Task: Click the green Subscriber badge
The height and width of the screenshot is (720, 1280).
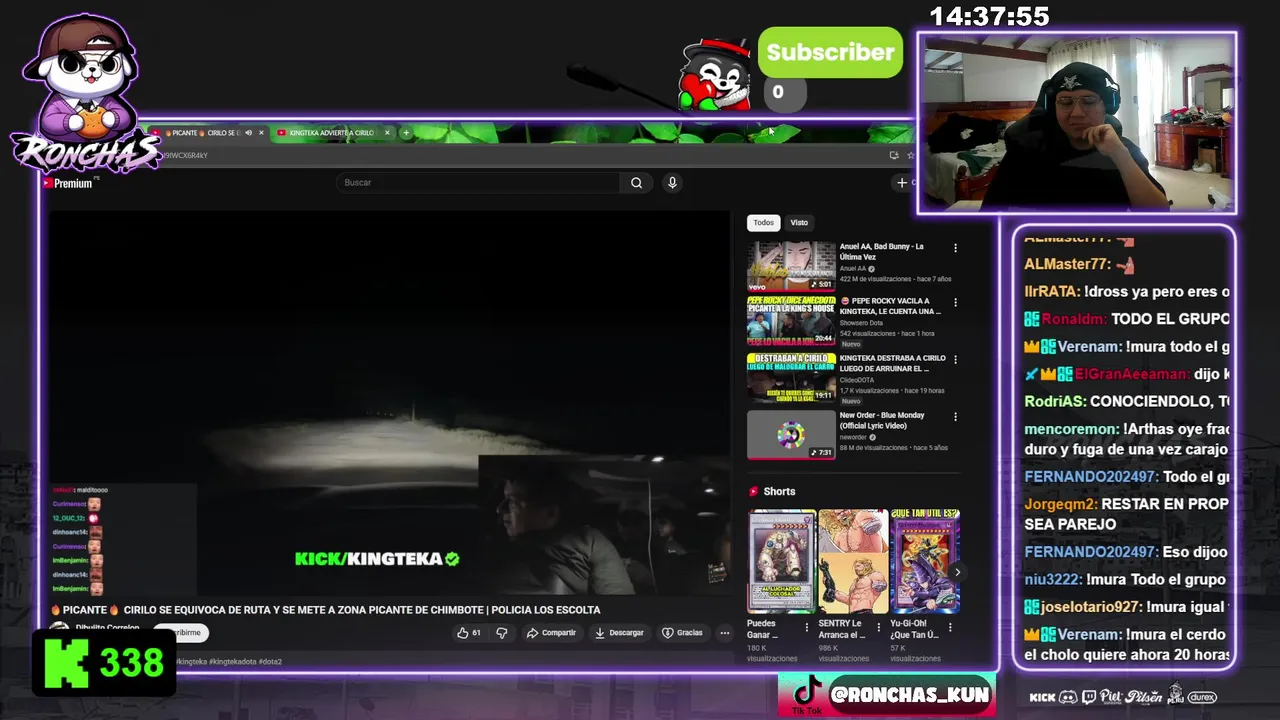Action: (830, 53)
